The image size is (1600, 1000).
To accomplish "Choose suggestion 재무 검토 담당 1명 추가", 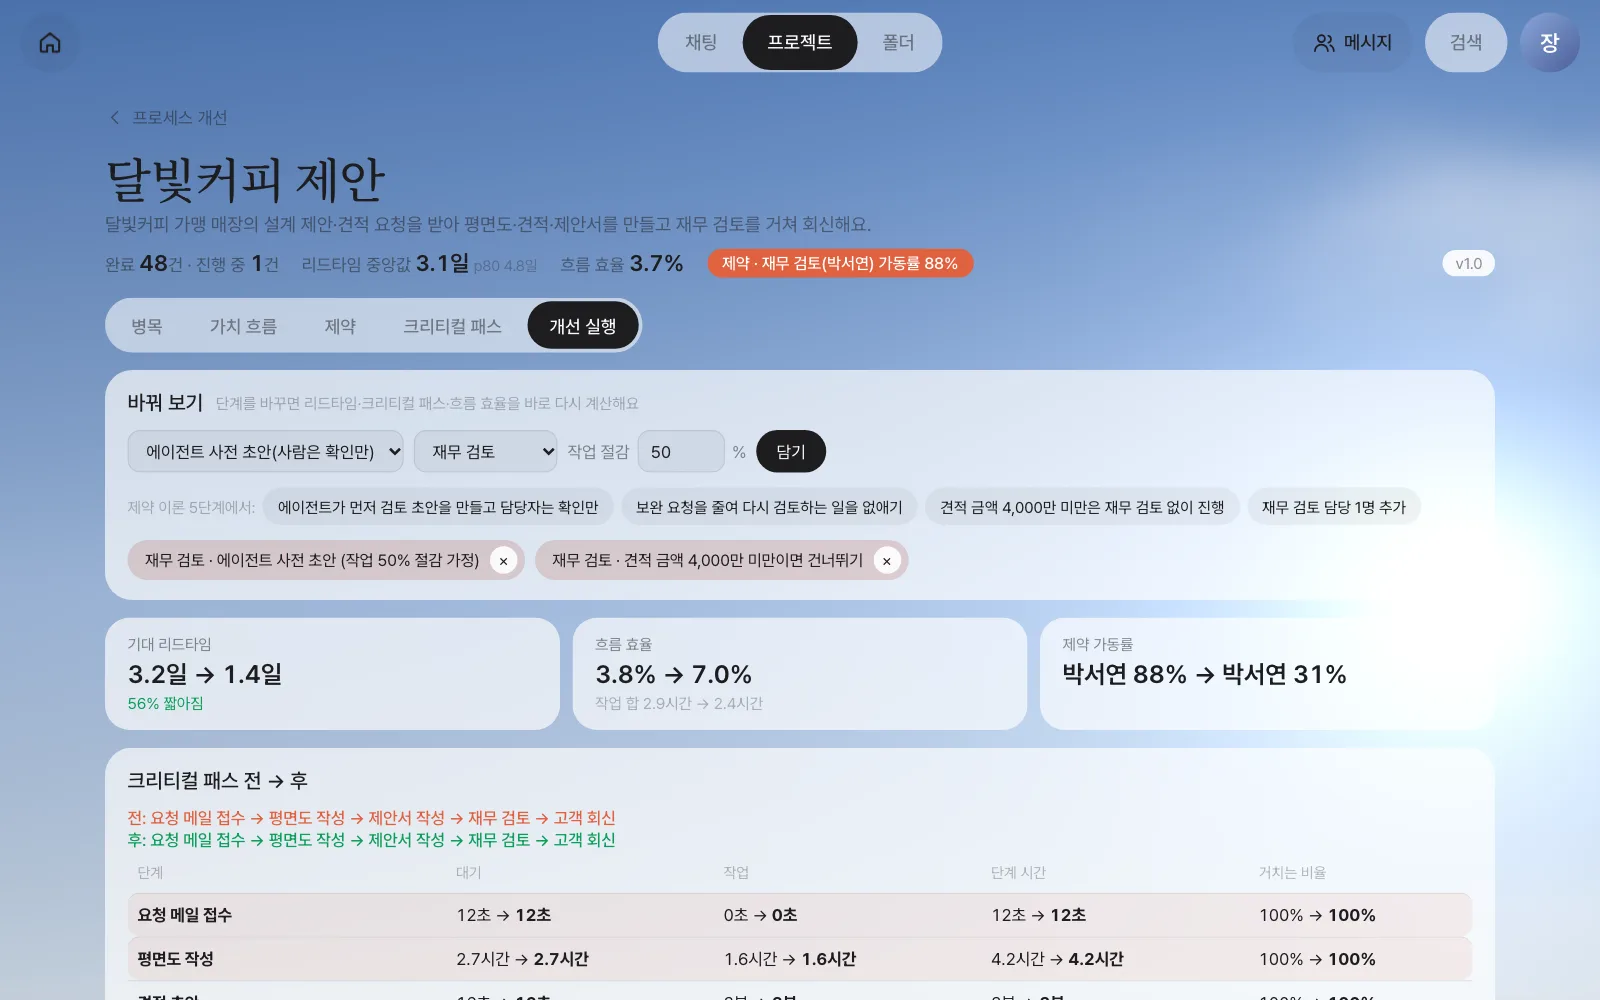I will click(1334, 508).
